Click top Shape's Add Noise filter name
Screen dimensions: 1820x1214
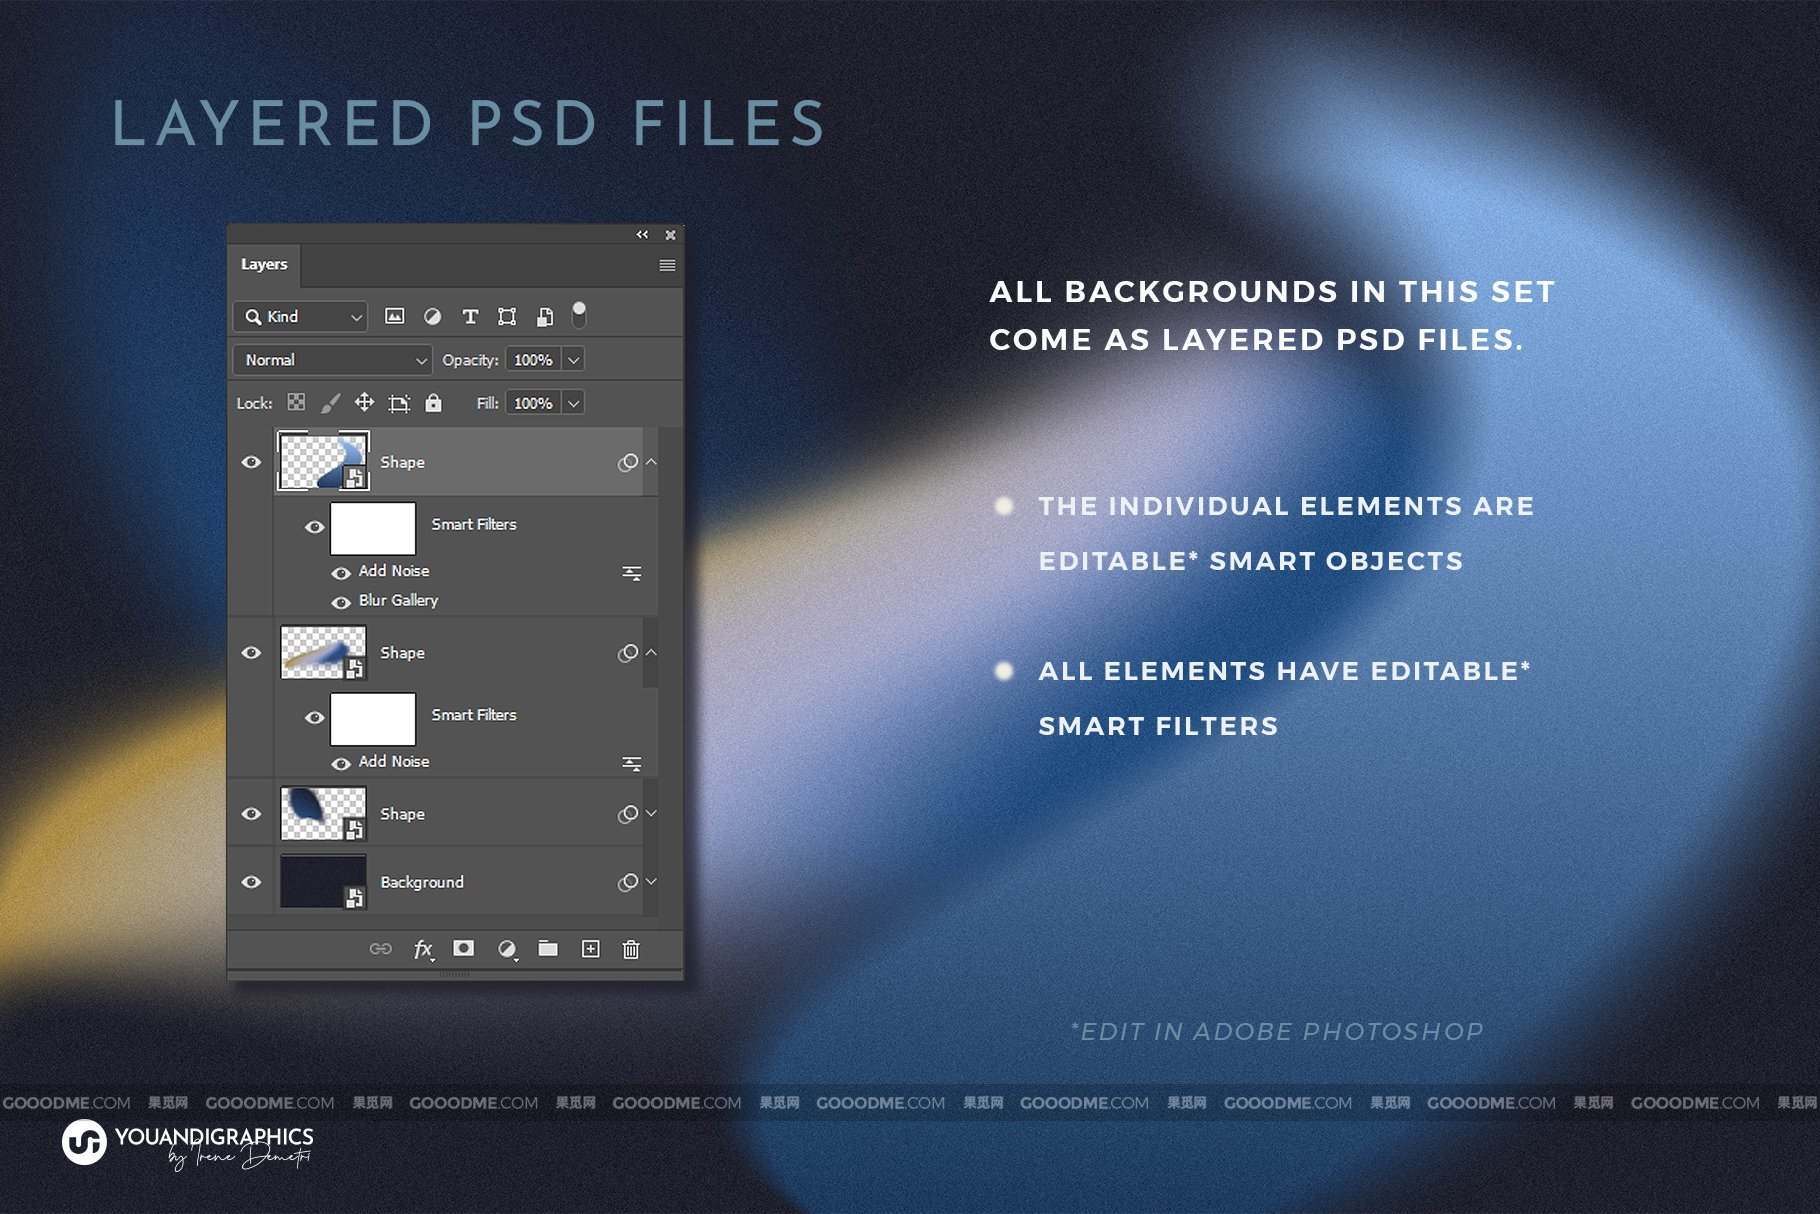pos(394,571)
